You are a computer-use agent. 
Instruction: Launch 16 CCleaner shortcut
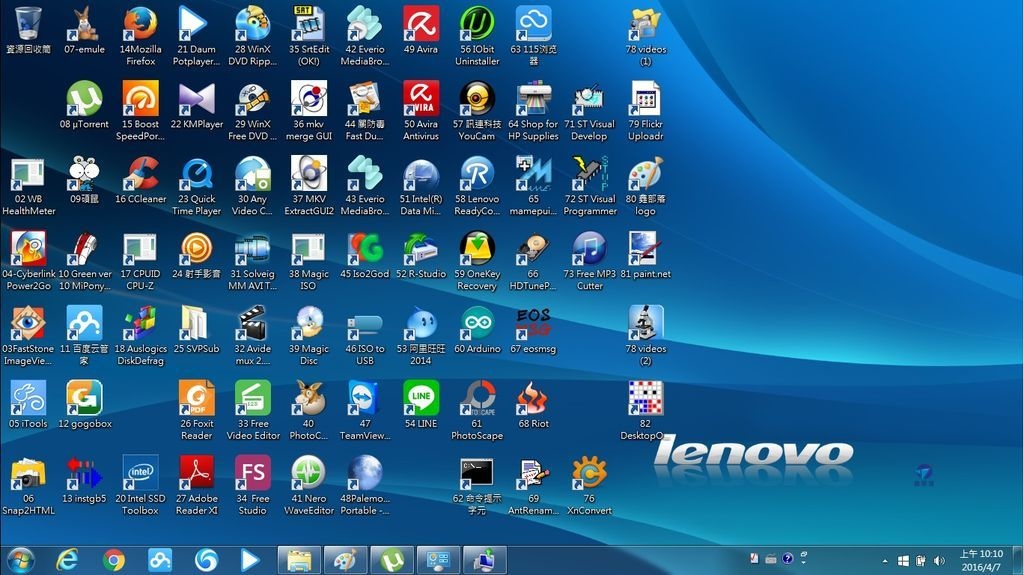point(140,174)
